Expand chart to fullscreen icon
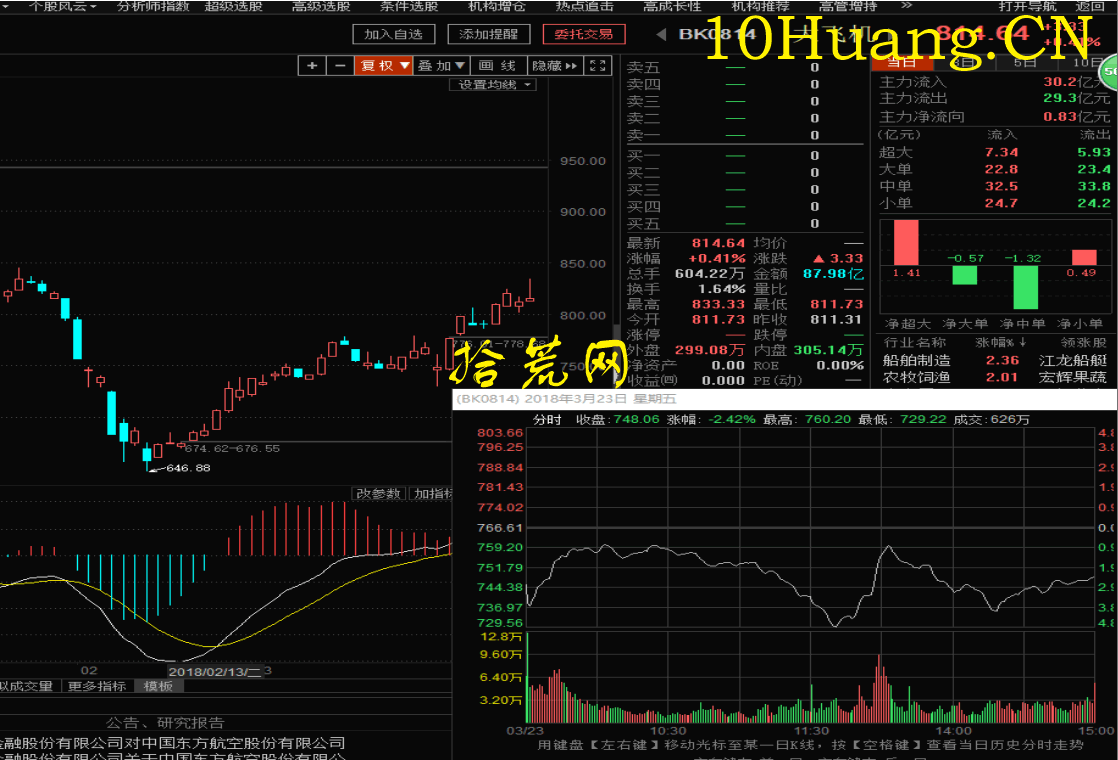Screen dimensions: 1118x760 (598, 66)
